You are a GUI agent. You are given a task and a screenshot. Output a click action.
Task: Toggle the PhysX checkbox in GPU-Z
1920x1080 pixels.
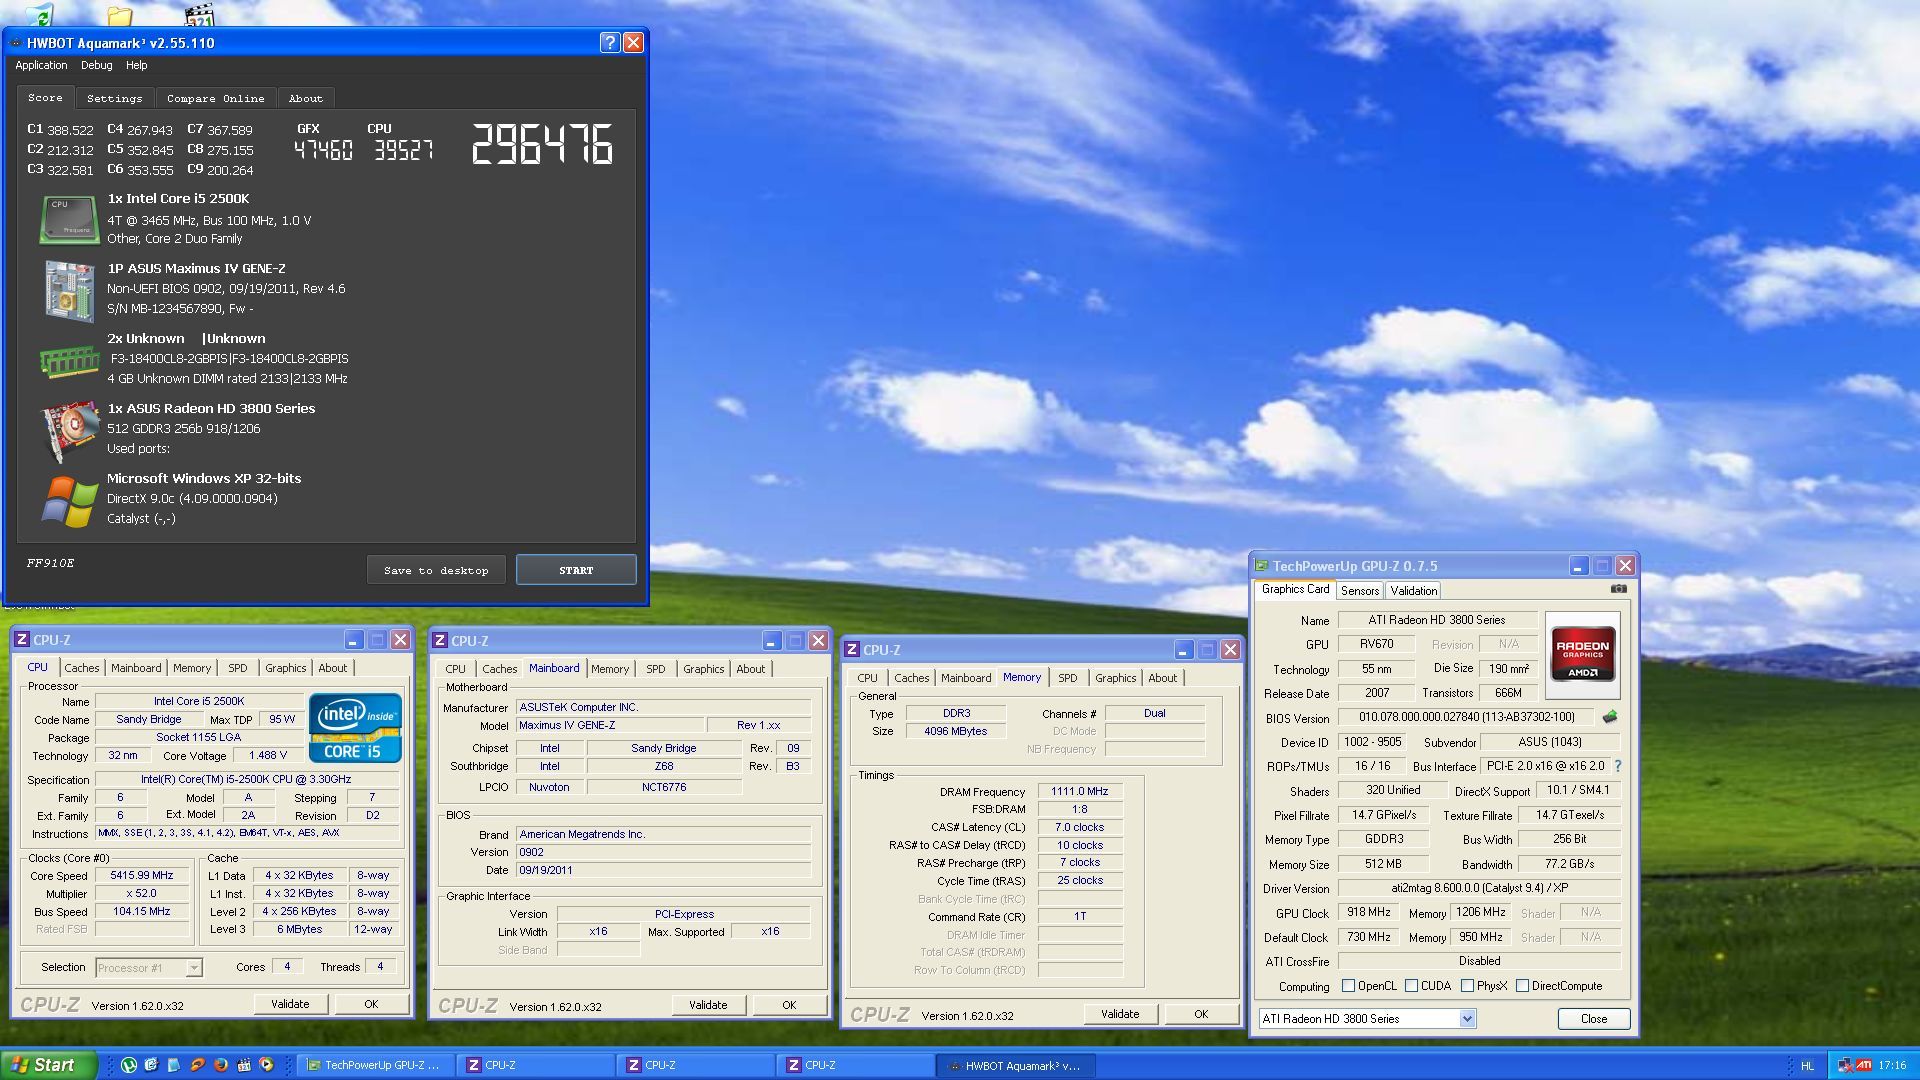tap(1467, 986)
